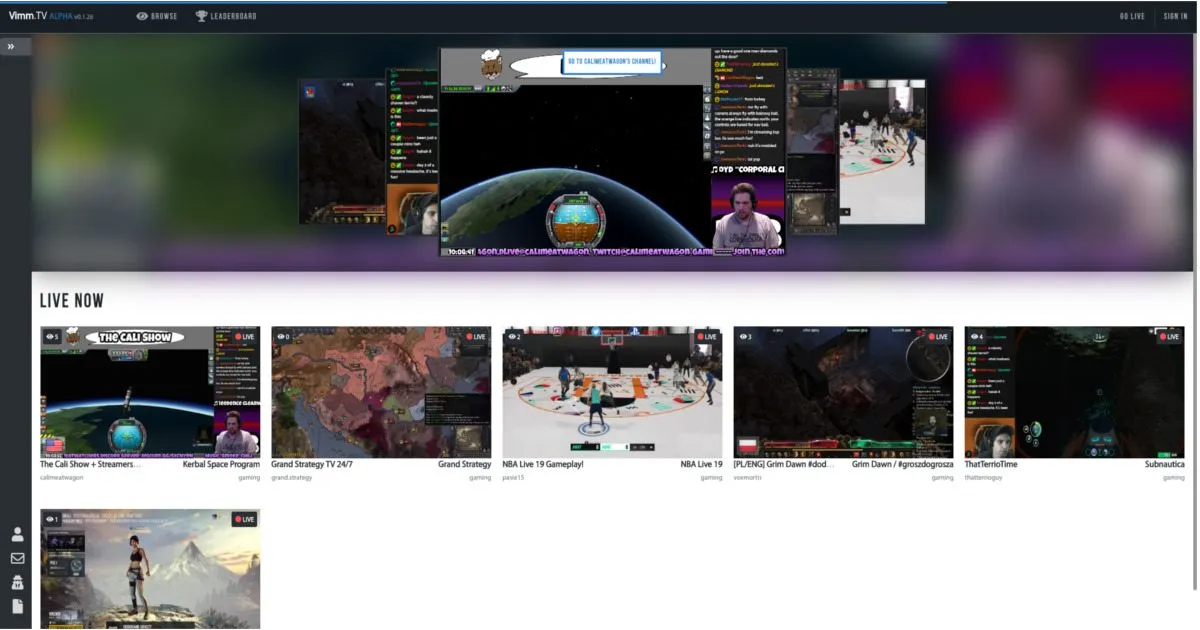Click GO LIVE in the top bar
Screen dimensions: 1200x630
tap(1132, 16)
